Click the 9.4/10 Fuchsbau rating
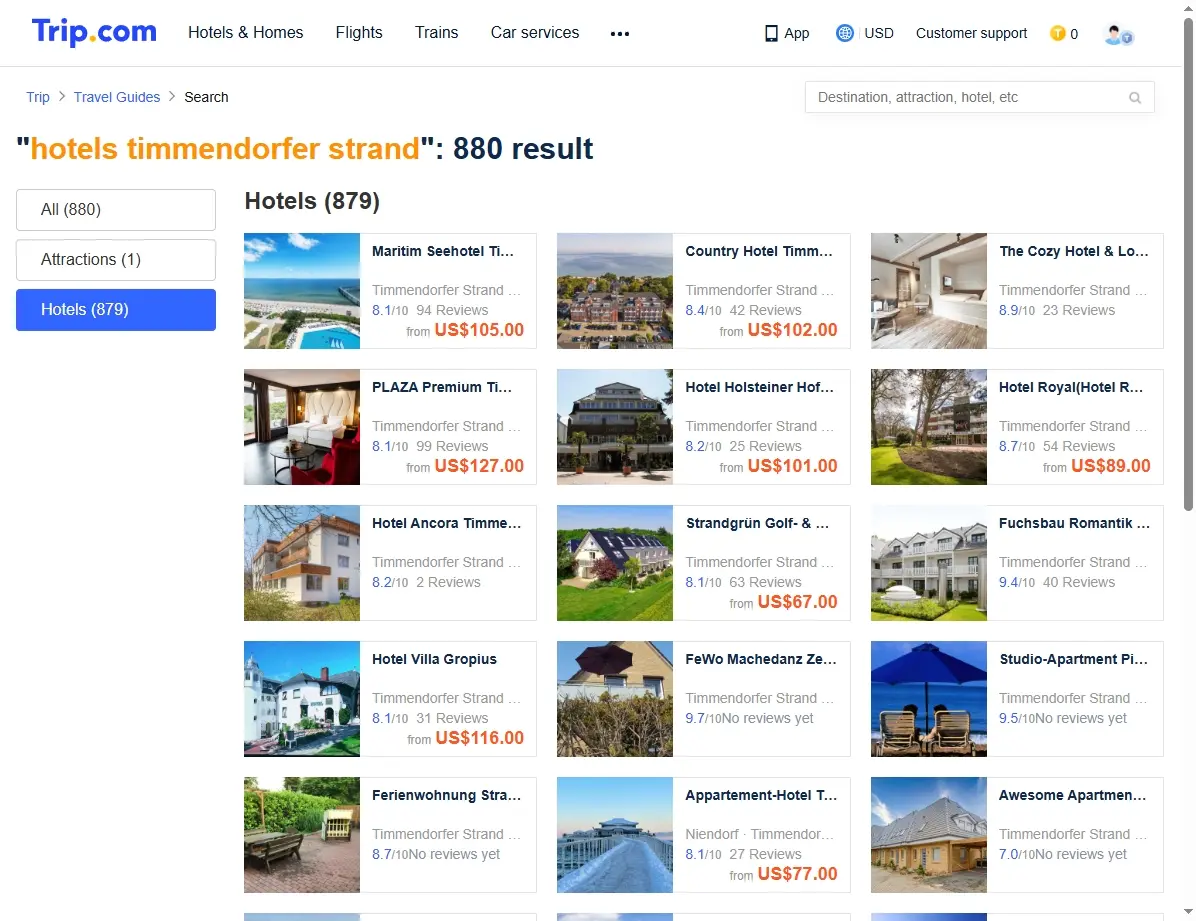Viewport: 1196px width, 921px height. click(1017, 582)
